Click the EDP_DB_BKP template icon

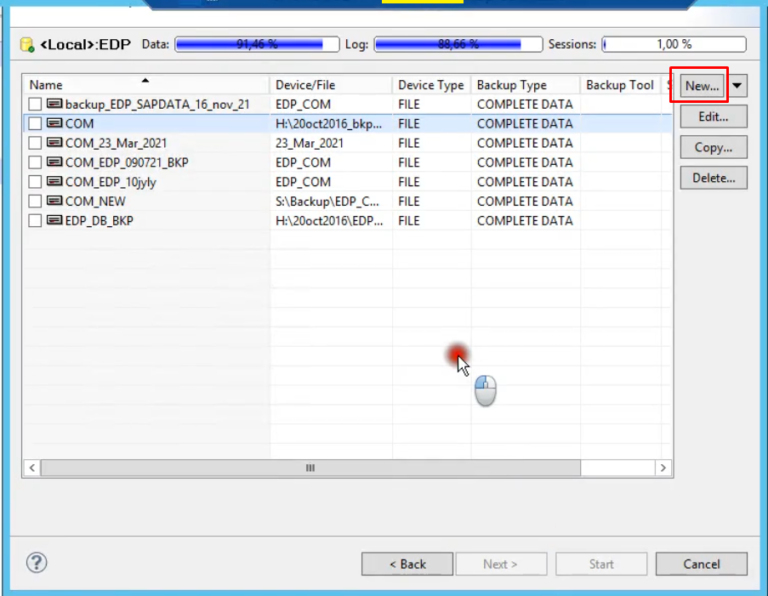coord(54,220)
